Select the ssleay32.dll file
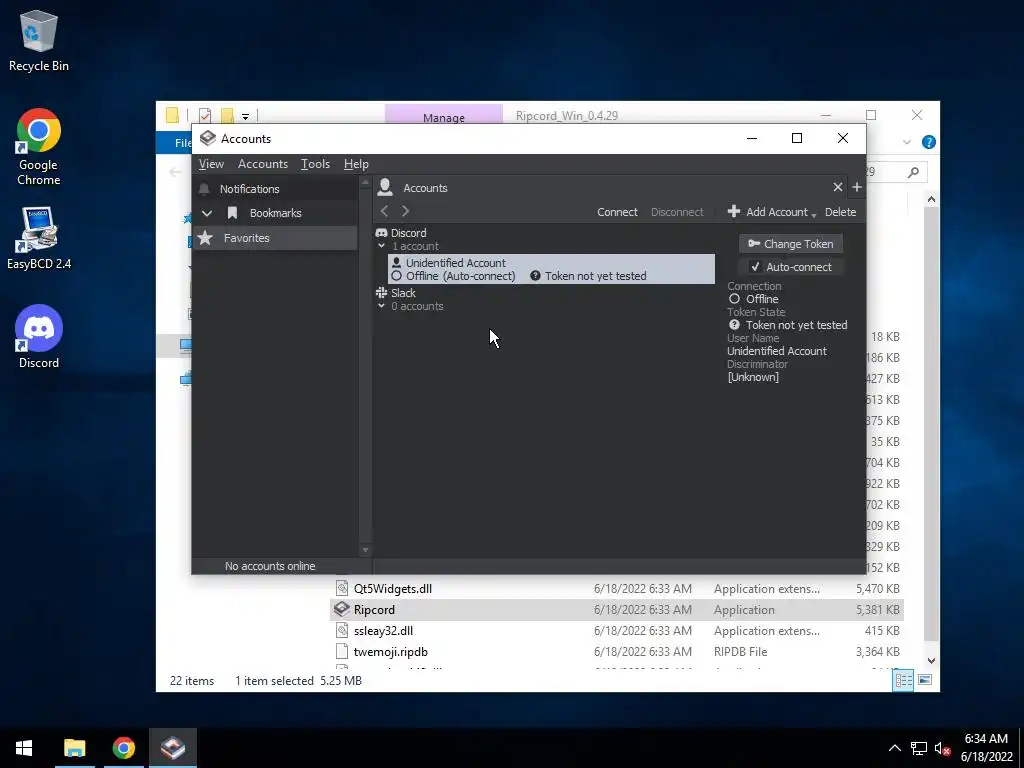This screenshot has width=1024, height=768. [x=617, y=630]
